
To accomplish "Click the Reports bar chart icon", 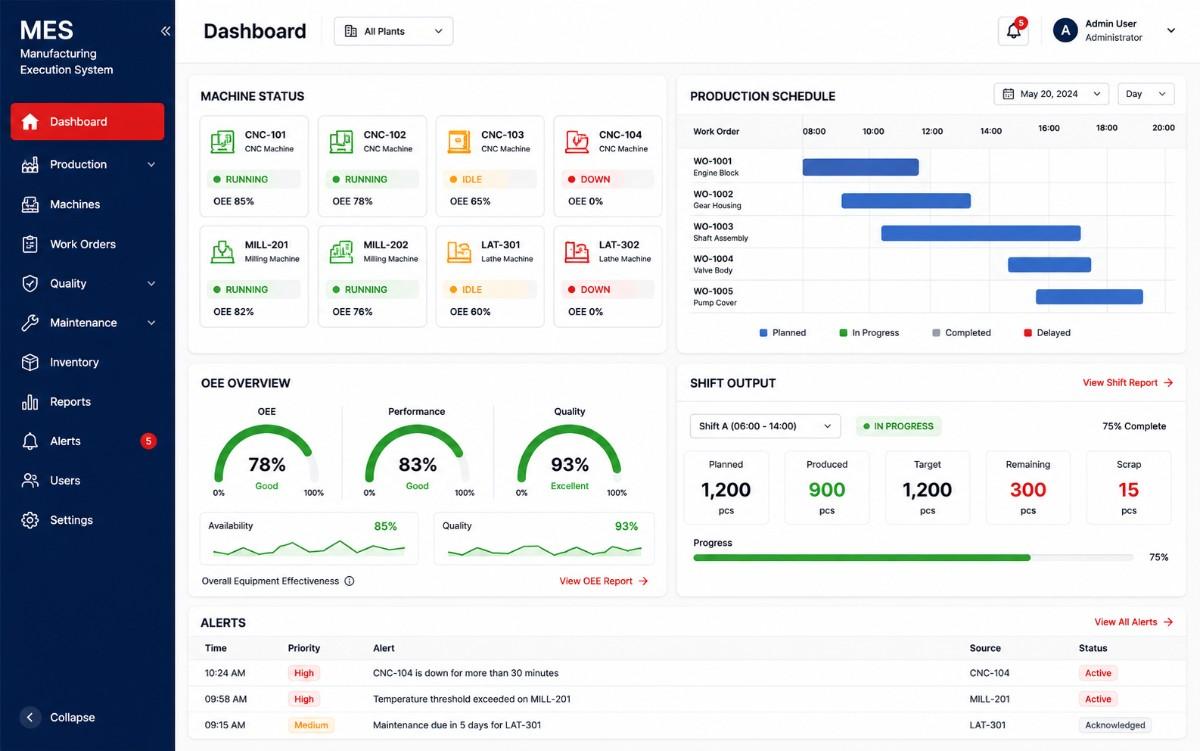I will click(30, 402).
